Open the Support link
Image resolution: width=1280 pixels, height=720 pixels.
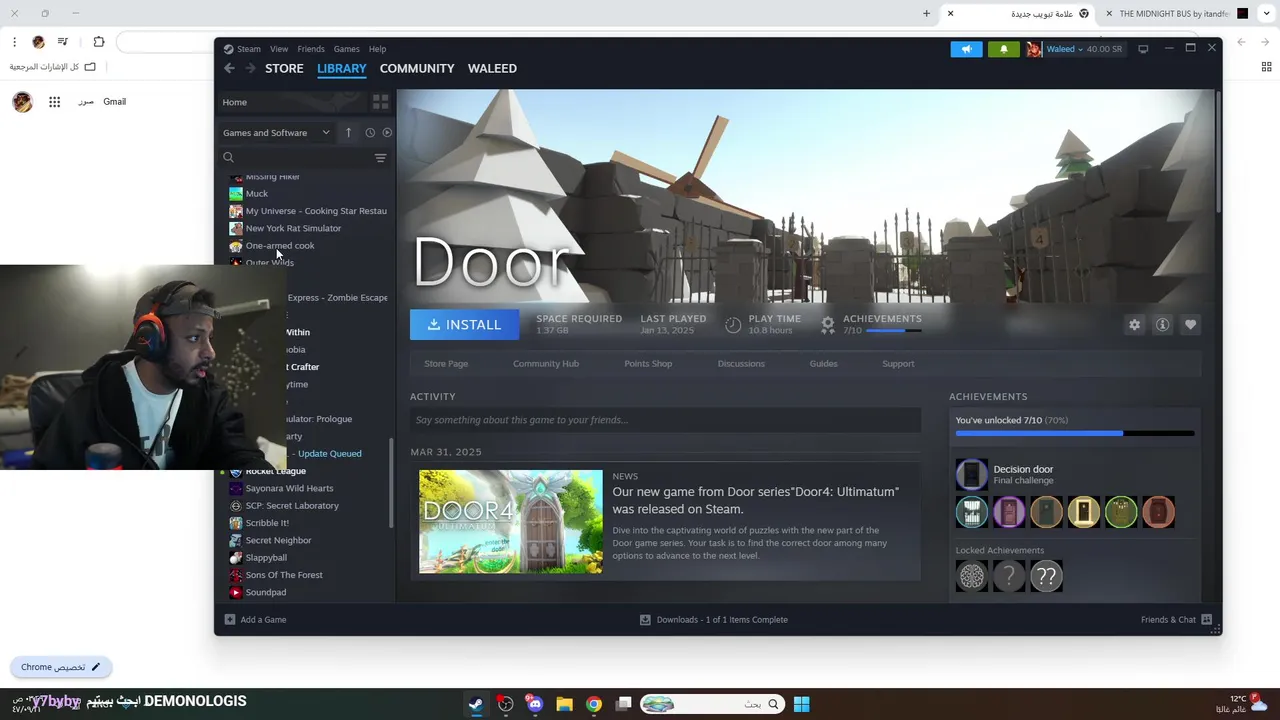pyautogui.click(x=898, y=364)
